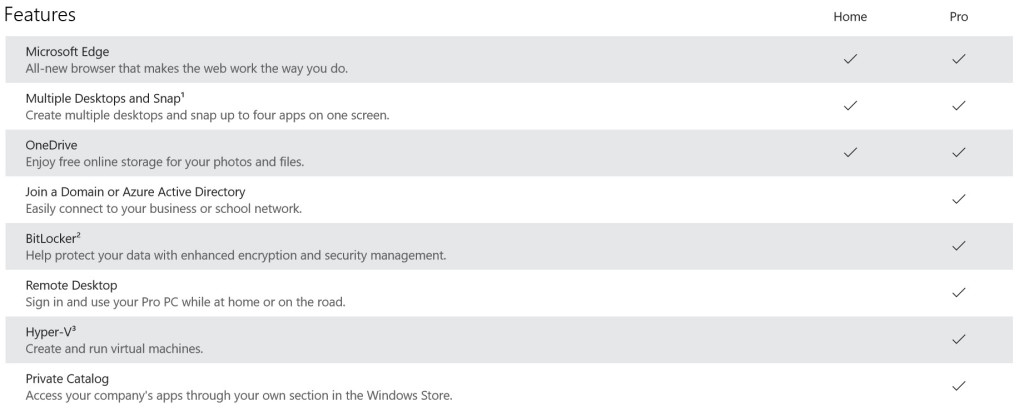Click the Hyper-V feature title
The width and height of the screenshot is (1024, 411).
tap(50, 331)
